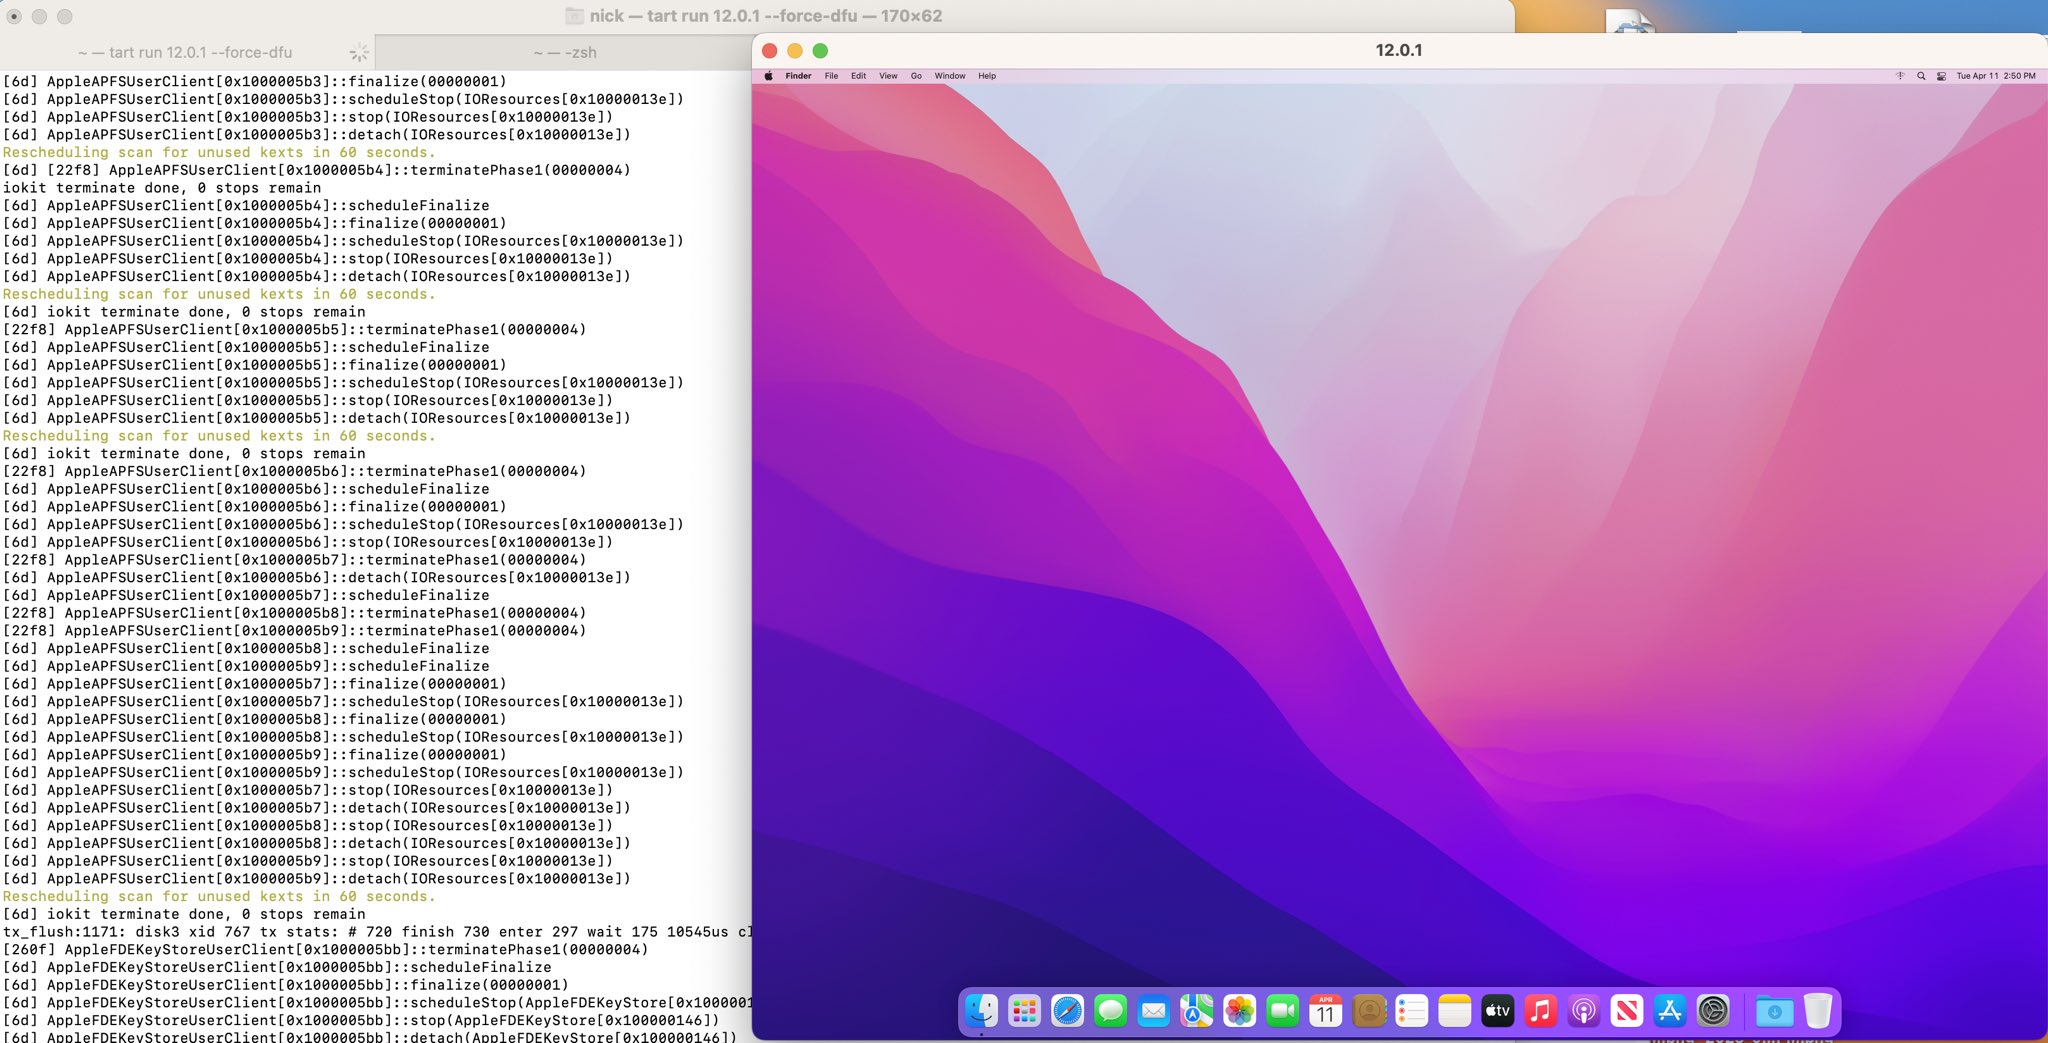Image resolution: width=2048 pixels, height=1043 pixels.
Task: Open Safari from the VM dock
Action: pyautogui.click(x=1067, y=1012)
